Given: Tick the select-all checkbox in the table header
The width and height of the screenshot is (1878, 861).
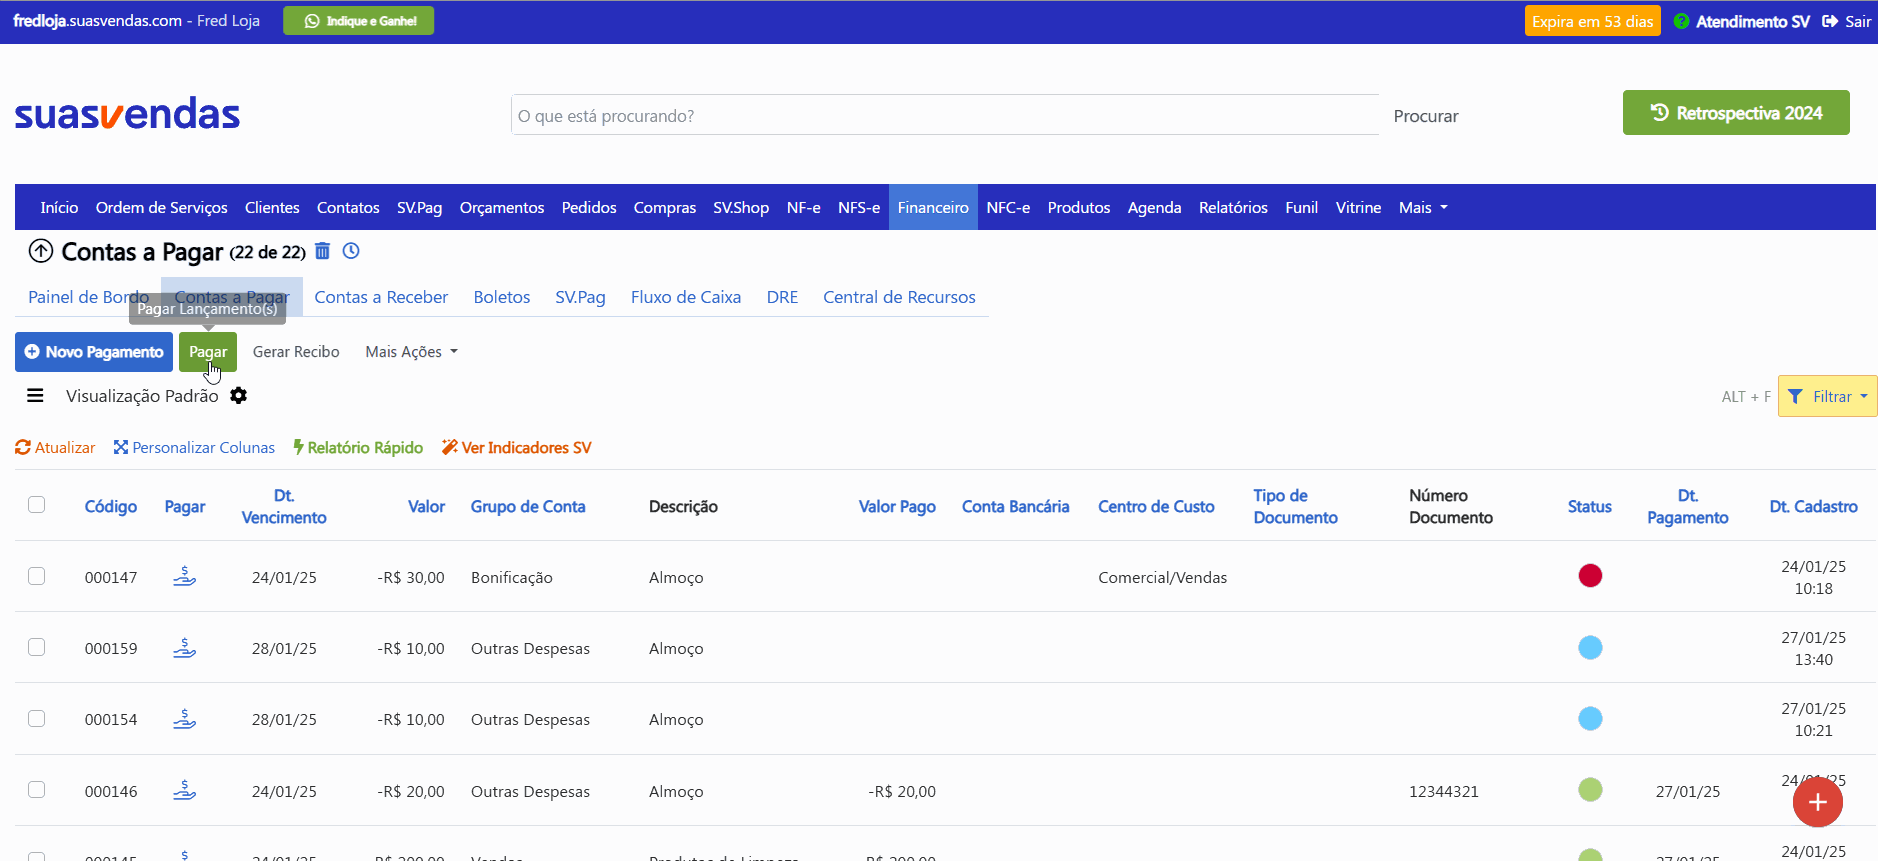Looking at the screenshot, I should pos(37,504).
